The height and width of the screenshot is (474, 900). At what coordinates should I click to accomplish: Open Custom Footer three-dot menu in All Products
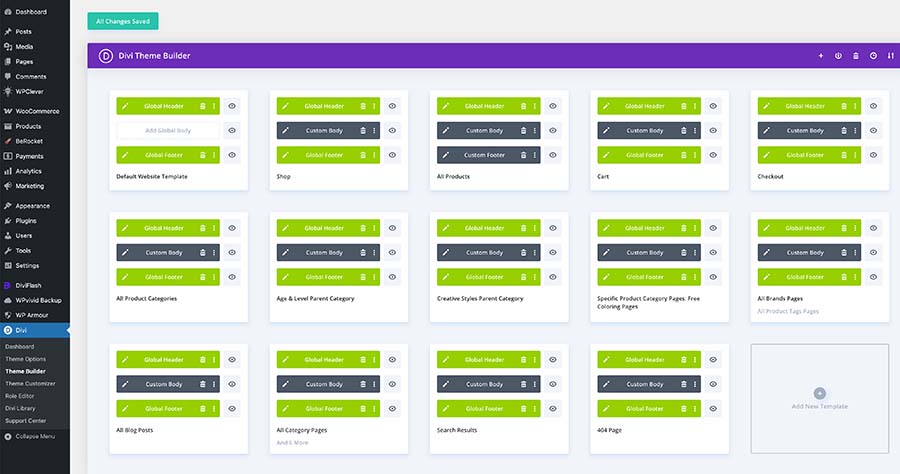click(x=534, y=155)
